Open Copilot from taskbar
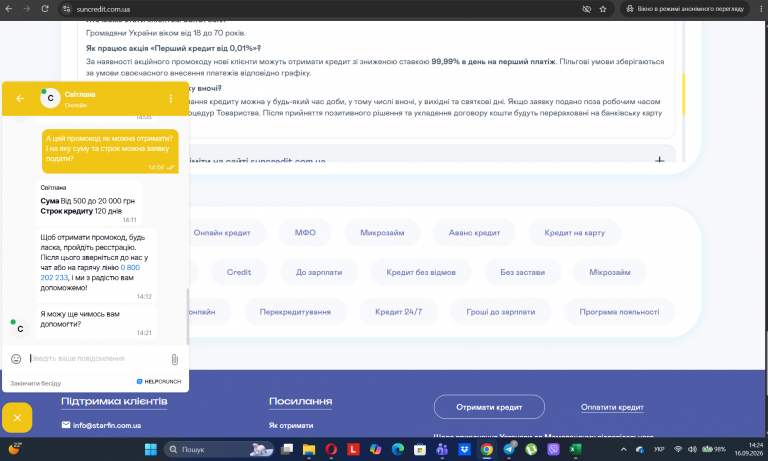Image resolution: width=768 pixels, height=461 pixels. [376, 449]
